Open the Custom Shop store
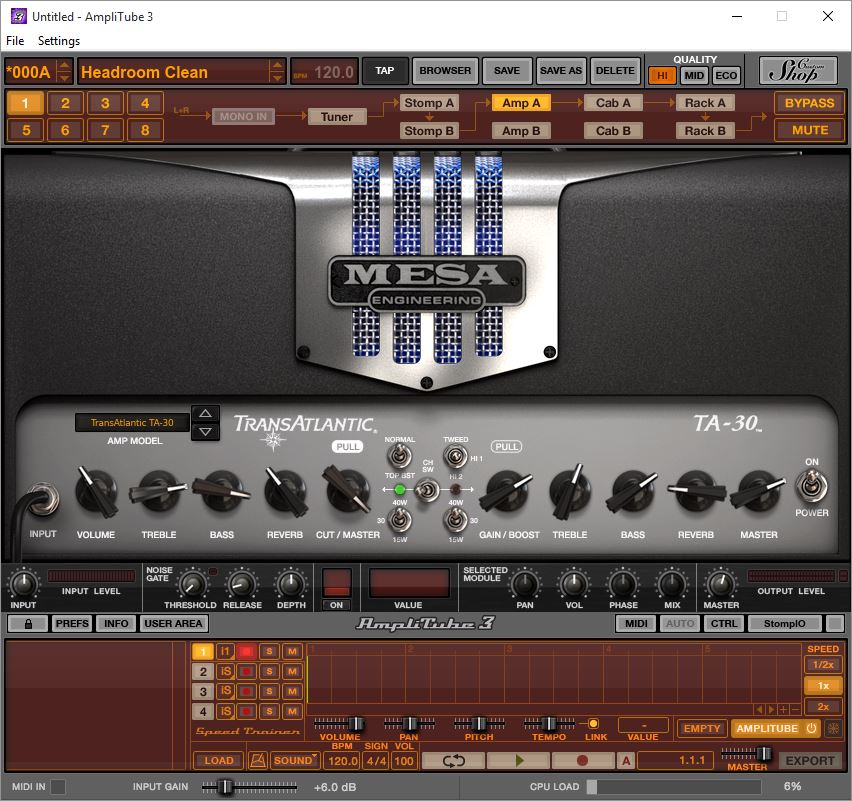This screenshot has width=852, height=801. tap(798, 71)
